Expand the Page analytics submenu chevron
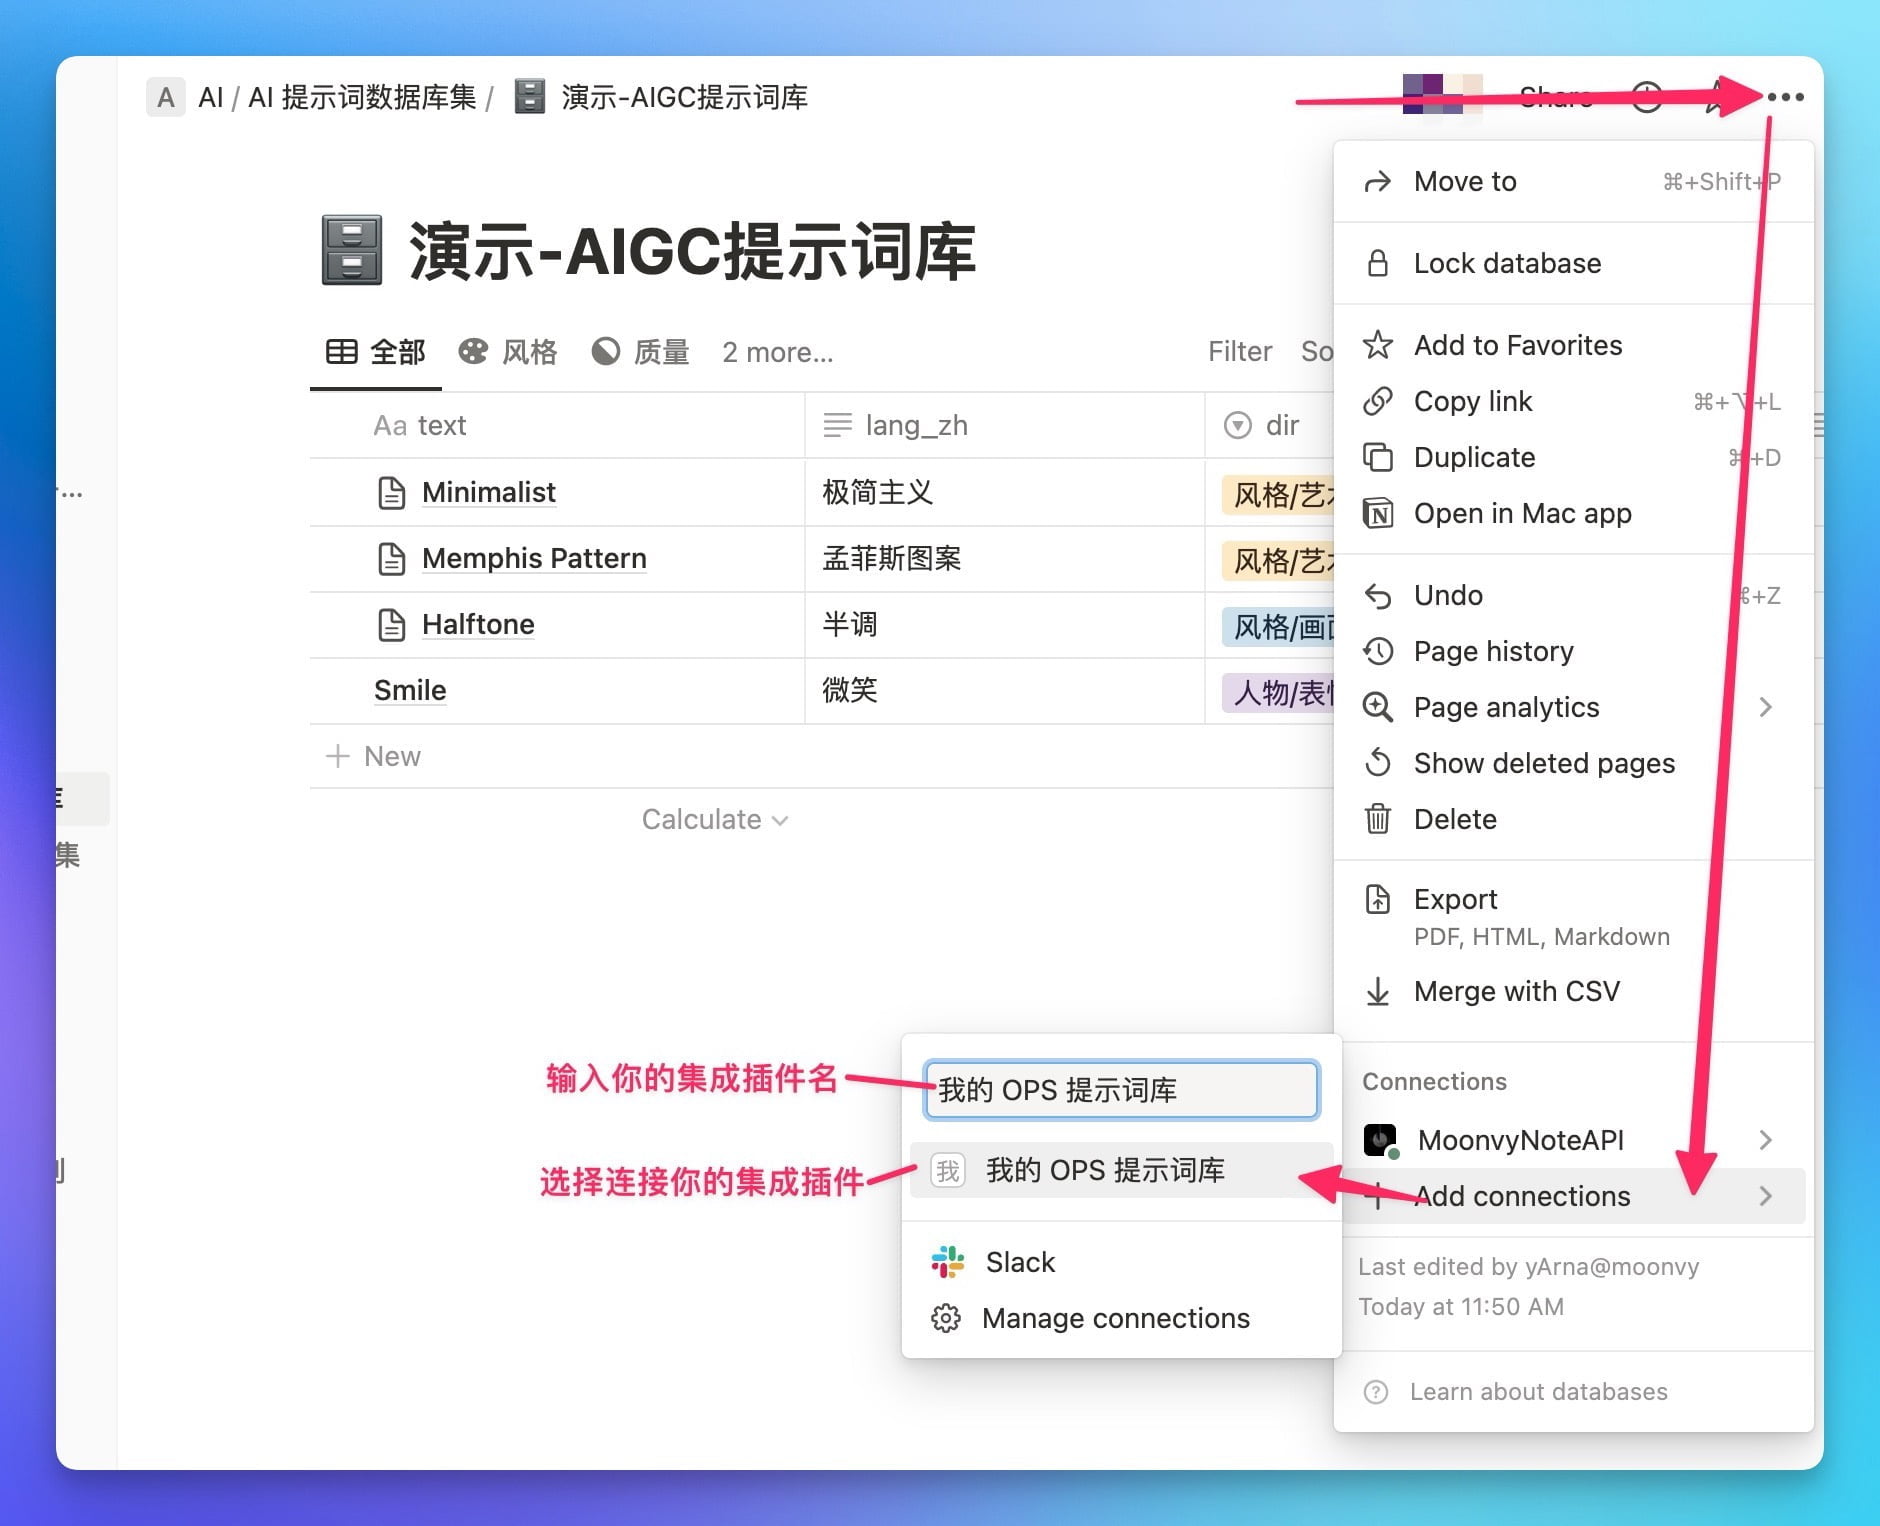The height and width of the screenshot is (1526, 1880). 1765,707
